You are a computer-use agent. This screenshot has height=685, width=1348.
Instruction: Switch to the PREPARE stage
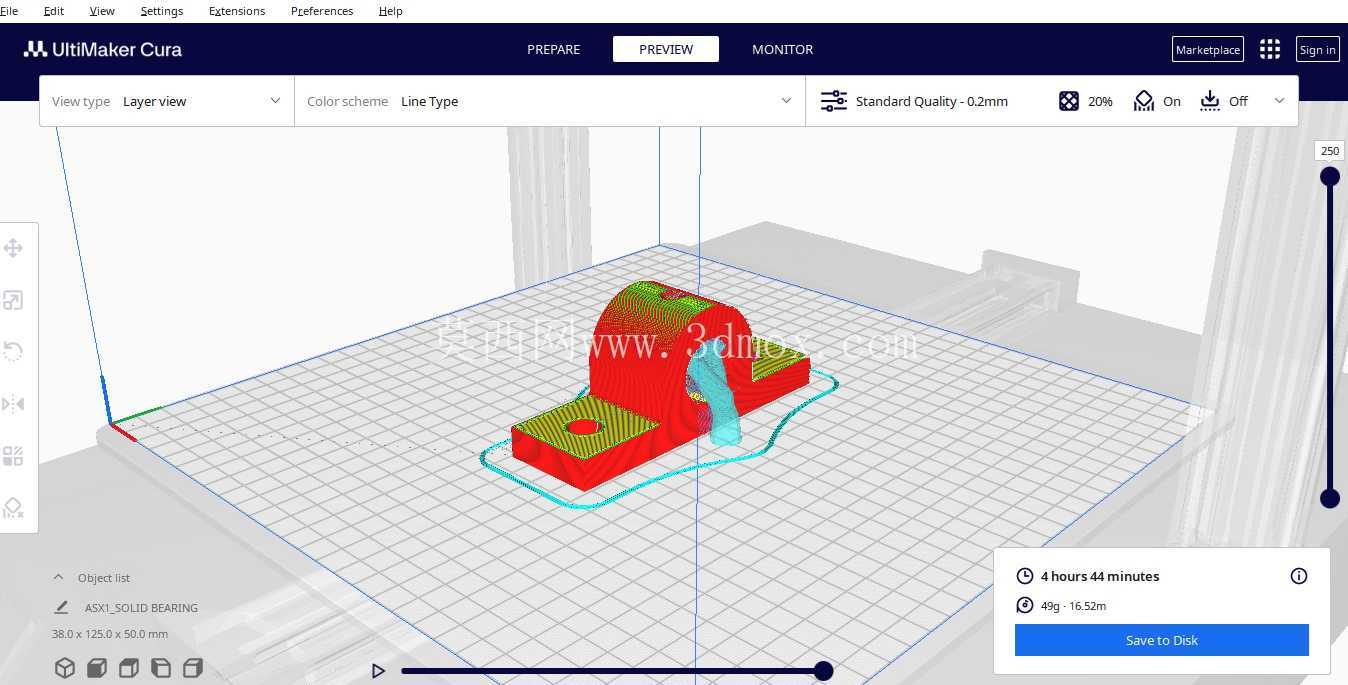(x=554, y=49)
